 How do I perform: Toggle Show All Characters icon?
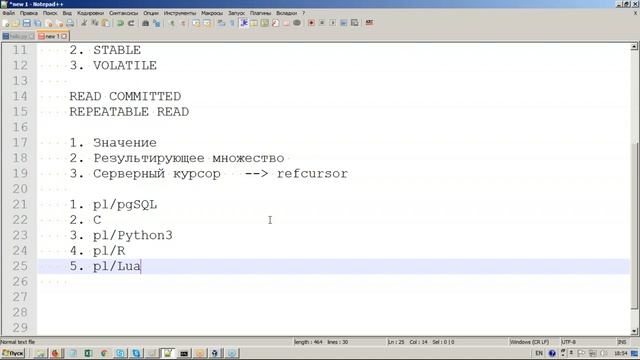tap(232, 23)
